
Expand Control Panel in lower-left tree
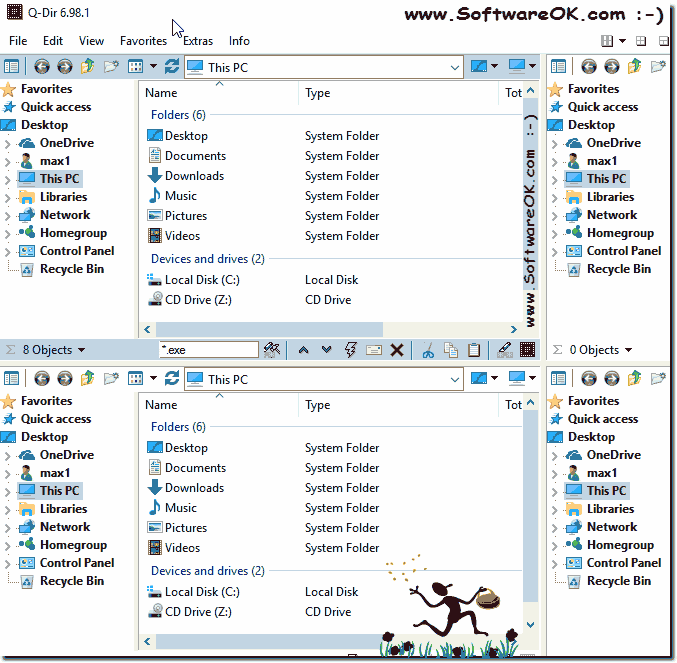tap(7, 563)
